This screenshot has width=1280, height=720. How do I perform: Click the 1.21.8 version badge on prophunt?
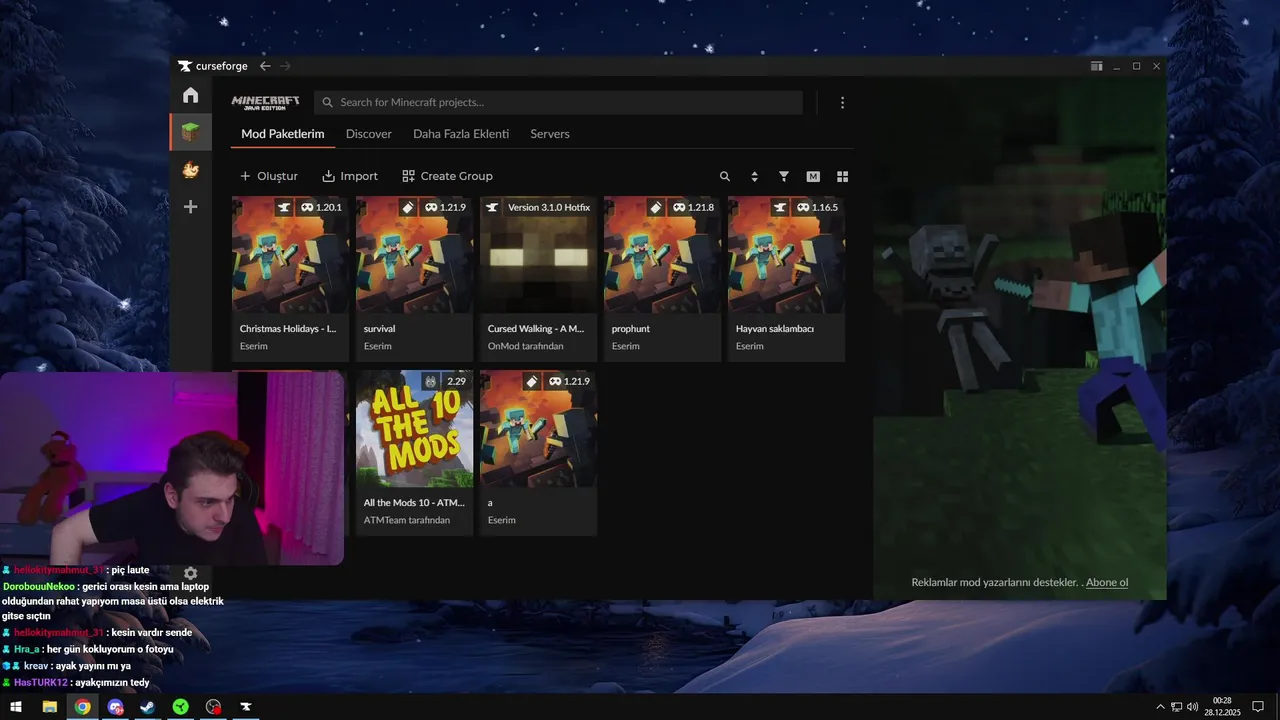click(x=692, y=207)
